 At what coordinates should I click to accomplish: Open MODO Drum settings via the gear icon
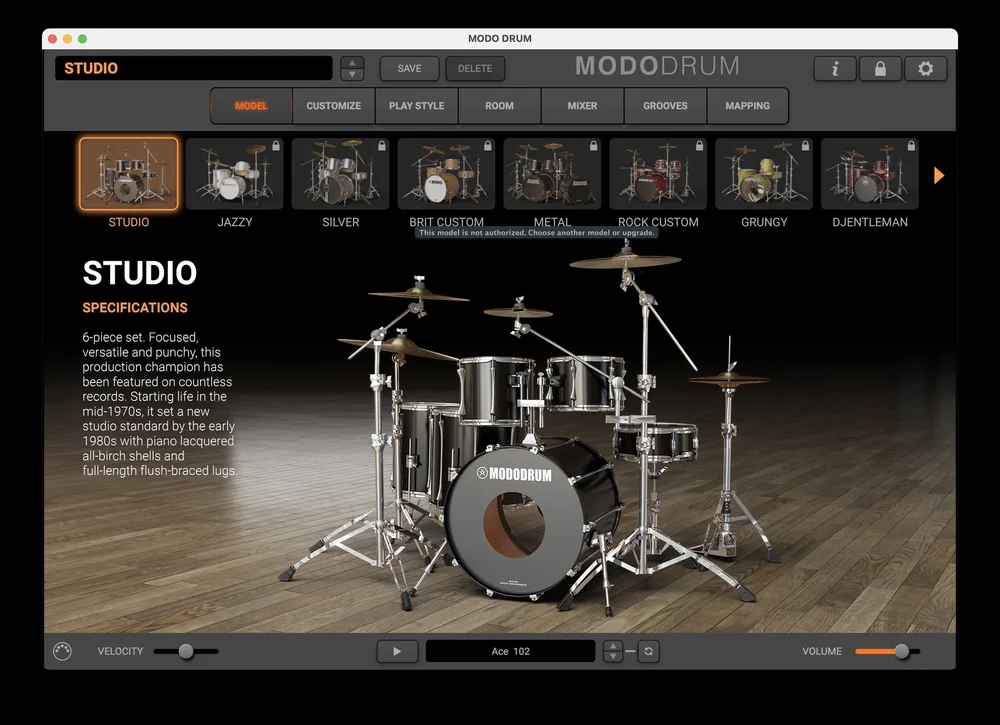click(x=925, y=68)
